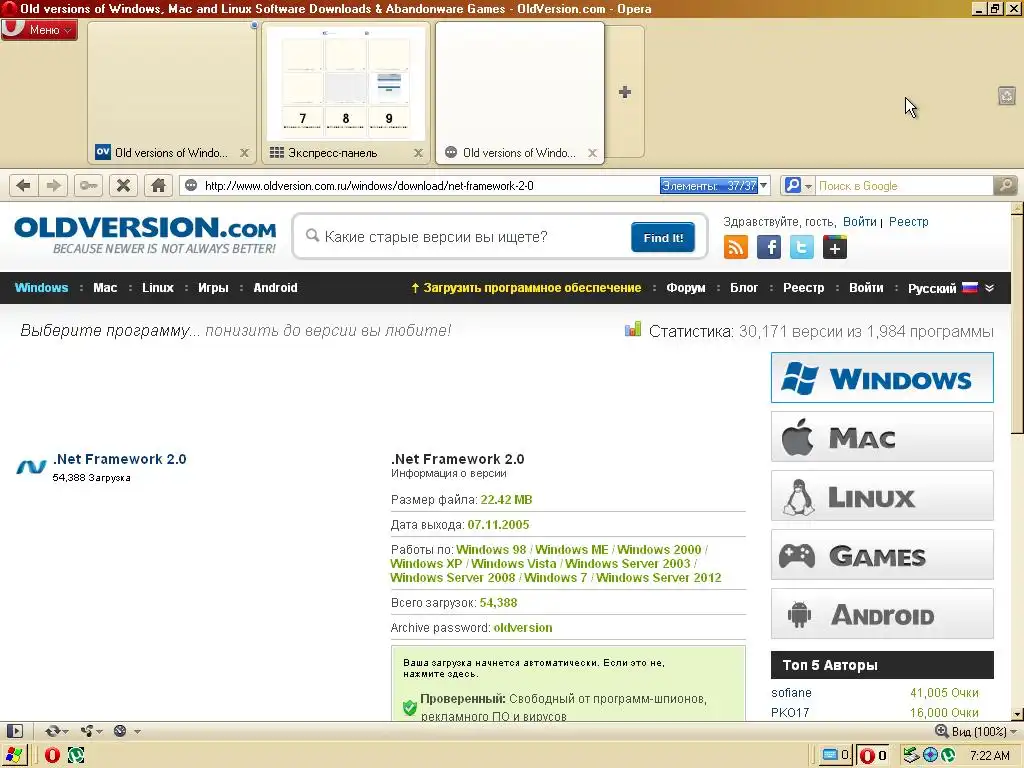Stop page loading with the X button
The image size is (1024, 768).
123,186
